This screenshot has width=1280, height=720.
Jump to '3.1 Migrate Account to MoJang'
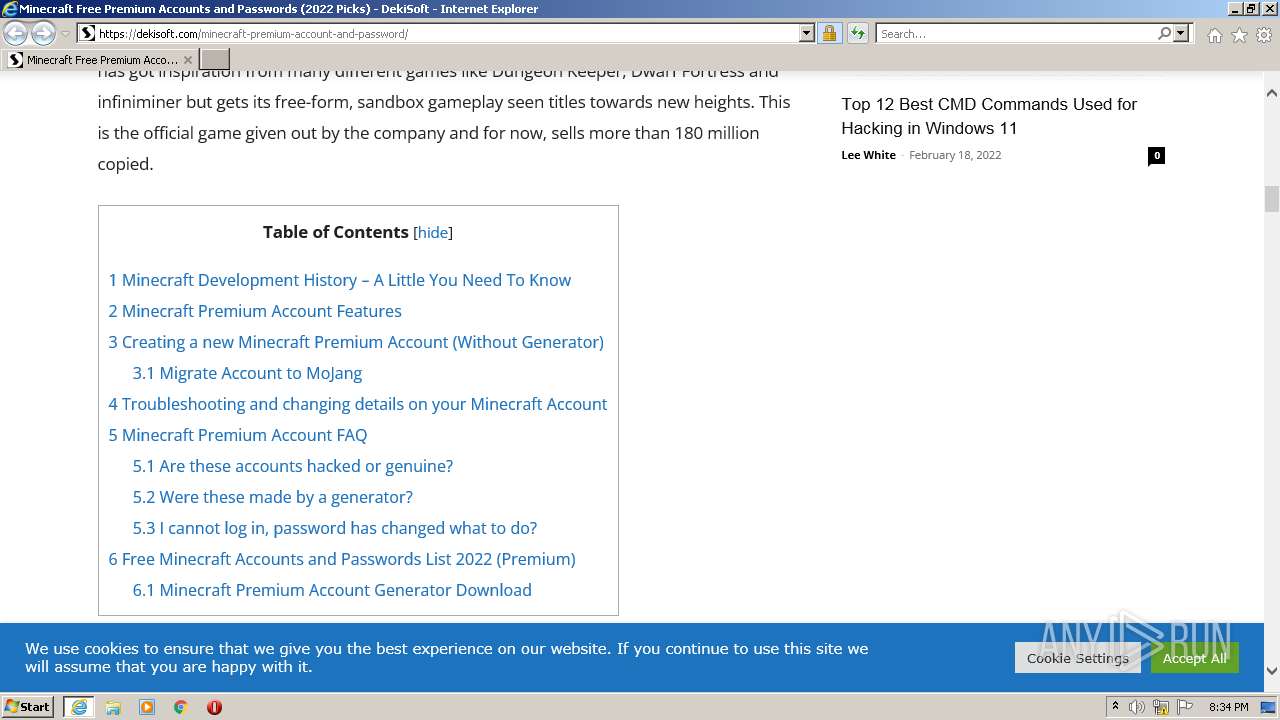click(x=247, y=373)
